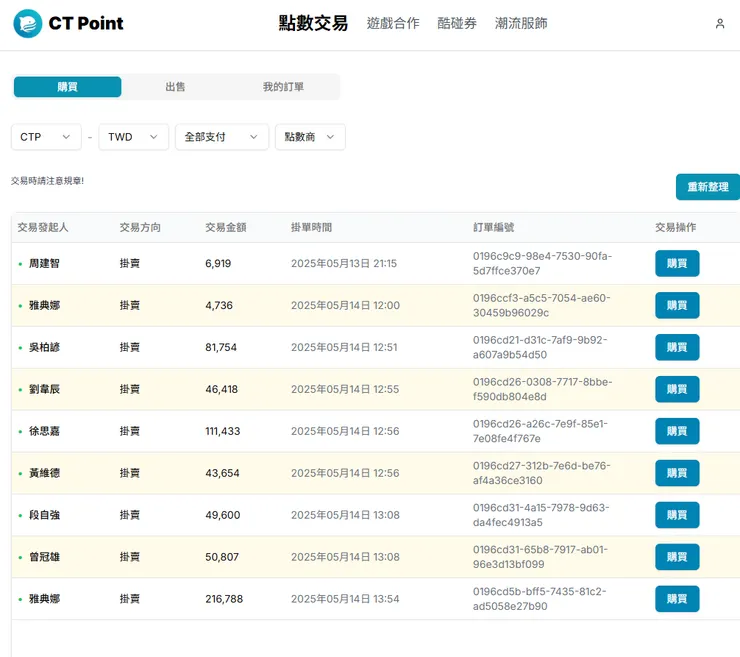Click 購買 on the 216,788 order row

[677, 599]
